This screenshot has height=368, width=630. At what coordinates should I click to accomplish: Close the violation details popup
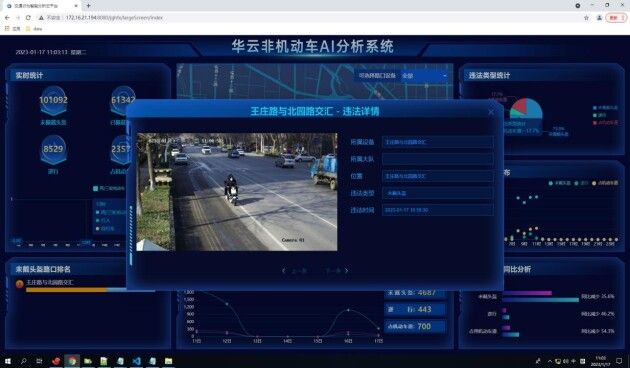coord(491,112)
